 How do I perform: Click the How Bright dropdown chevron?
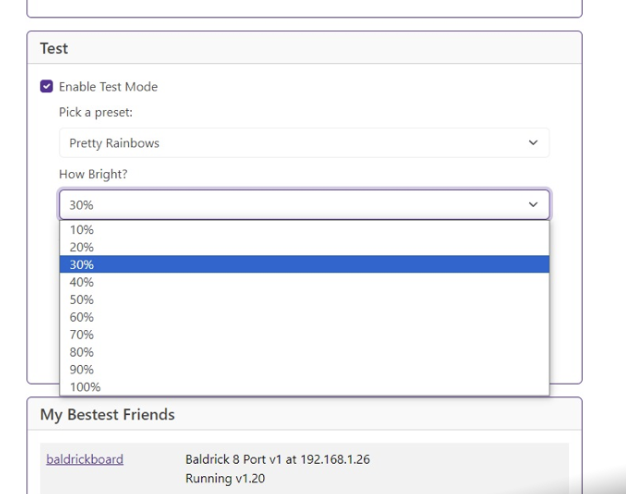(533, 205)
